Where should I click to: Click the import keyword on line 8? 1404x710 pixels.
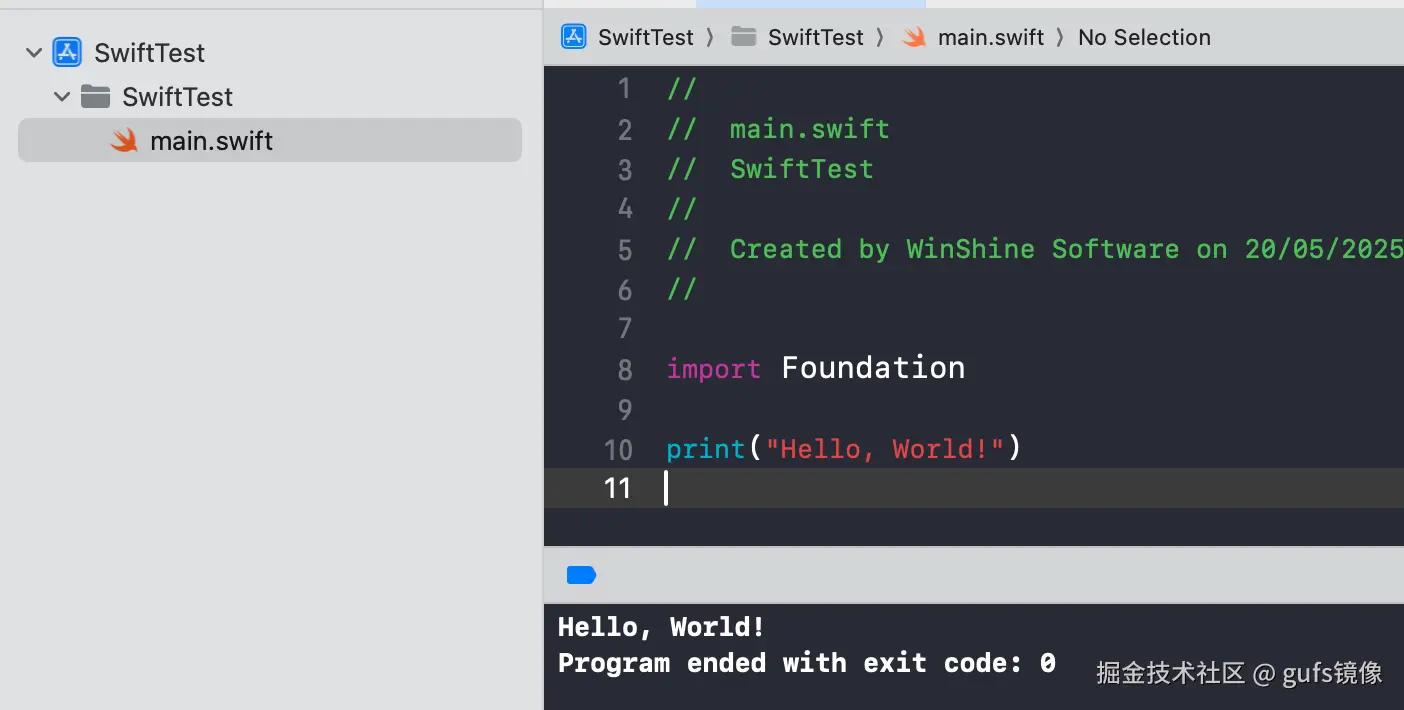[714, 369]
